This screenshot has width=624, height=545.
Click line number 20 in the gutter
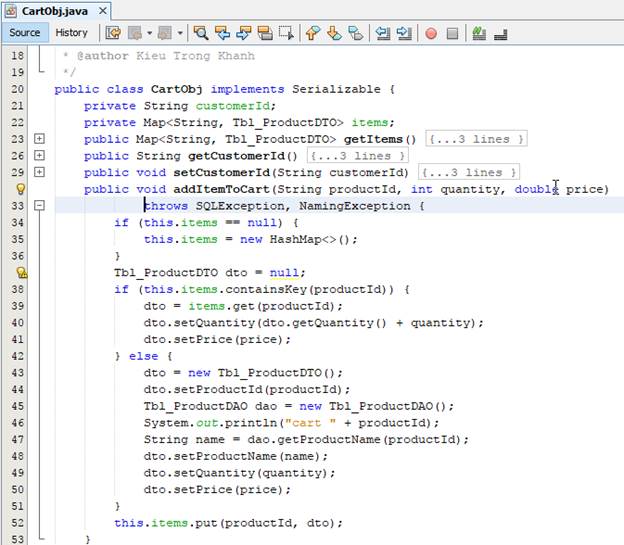[18, 89]
